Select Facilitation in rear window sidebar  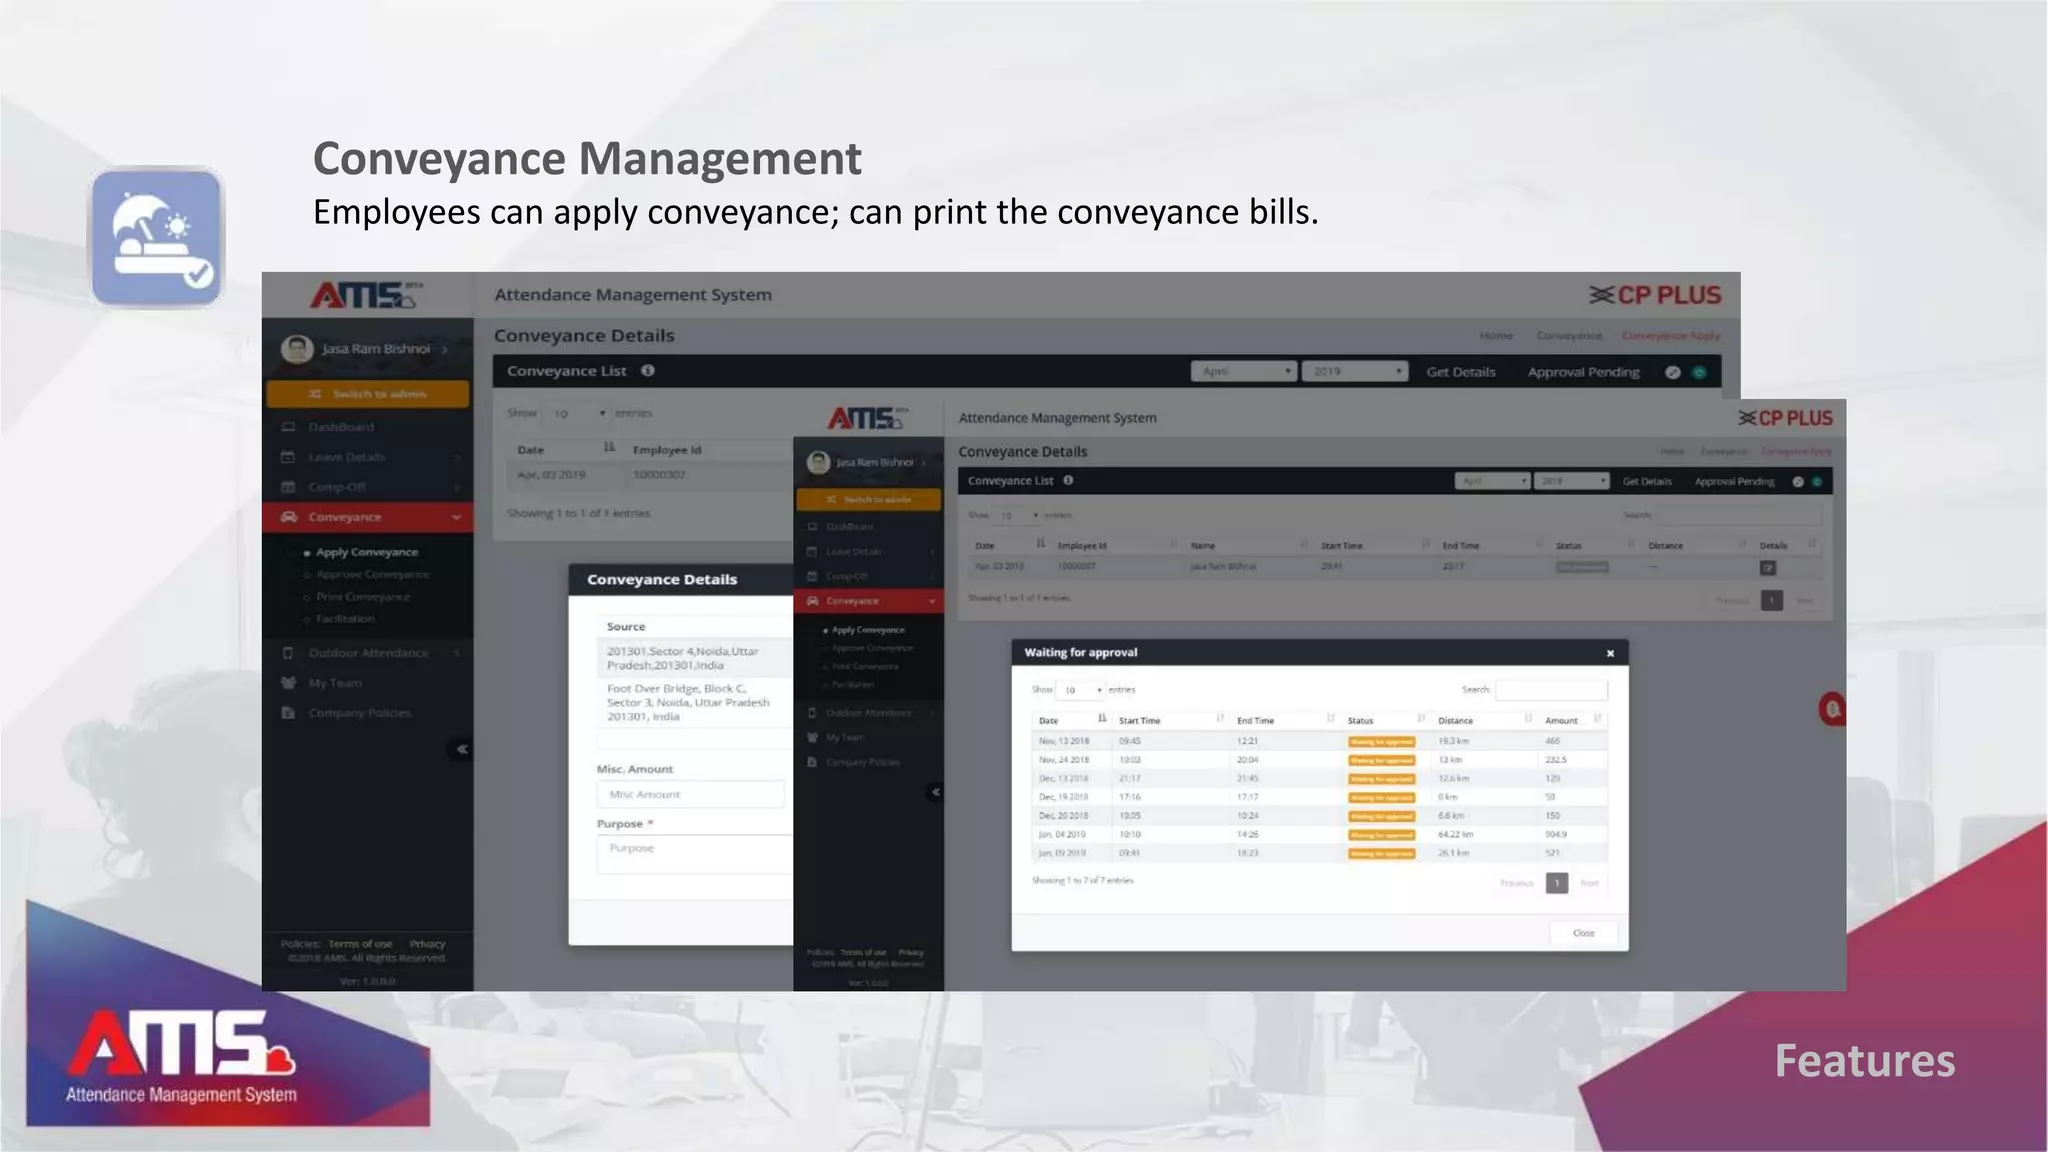(346, 618)
